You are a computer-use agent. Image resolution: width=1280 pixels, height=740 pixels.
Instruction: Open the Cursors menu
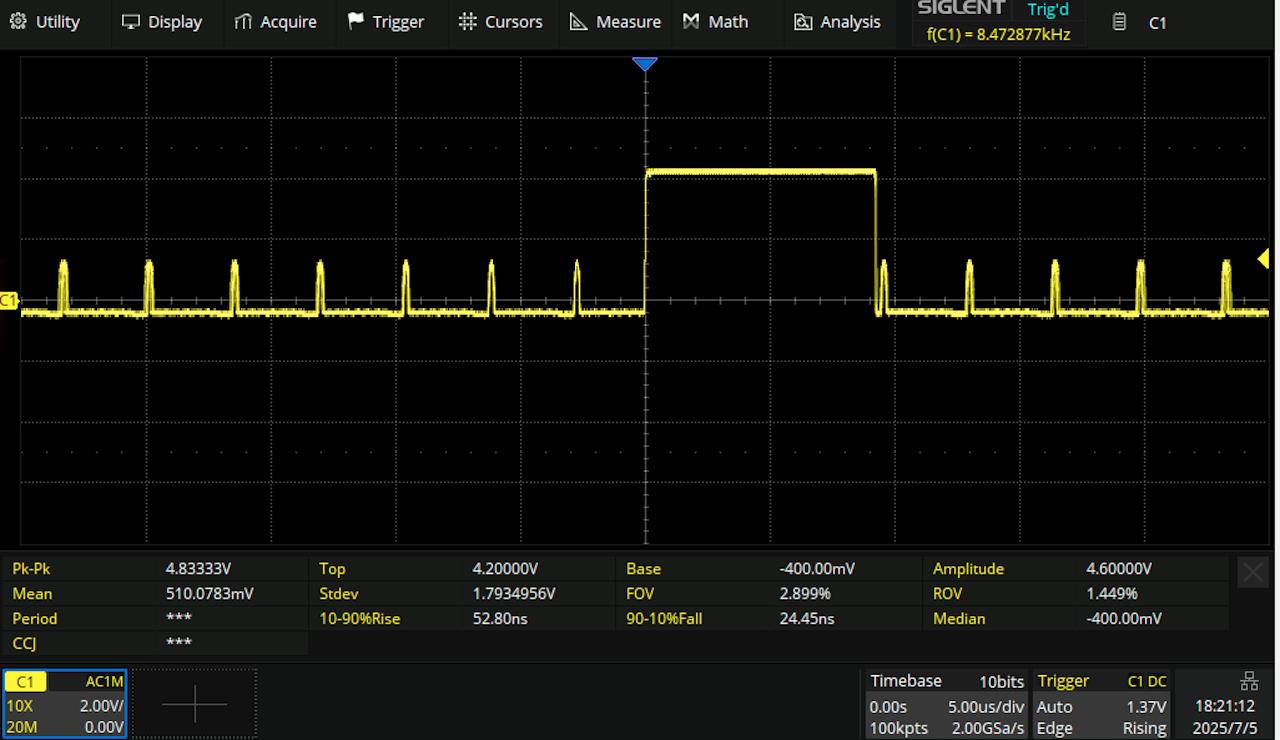(500, 22)
